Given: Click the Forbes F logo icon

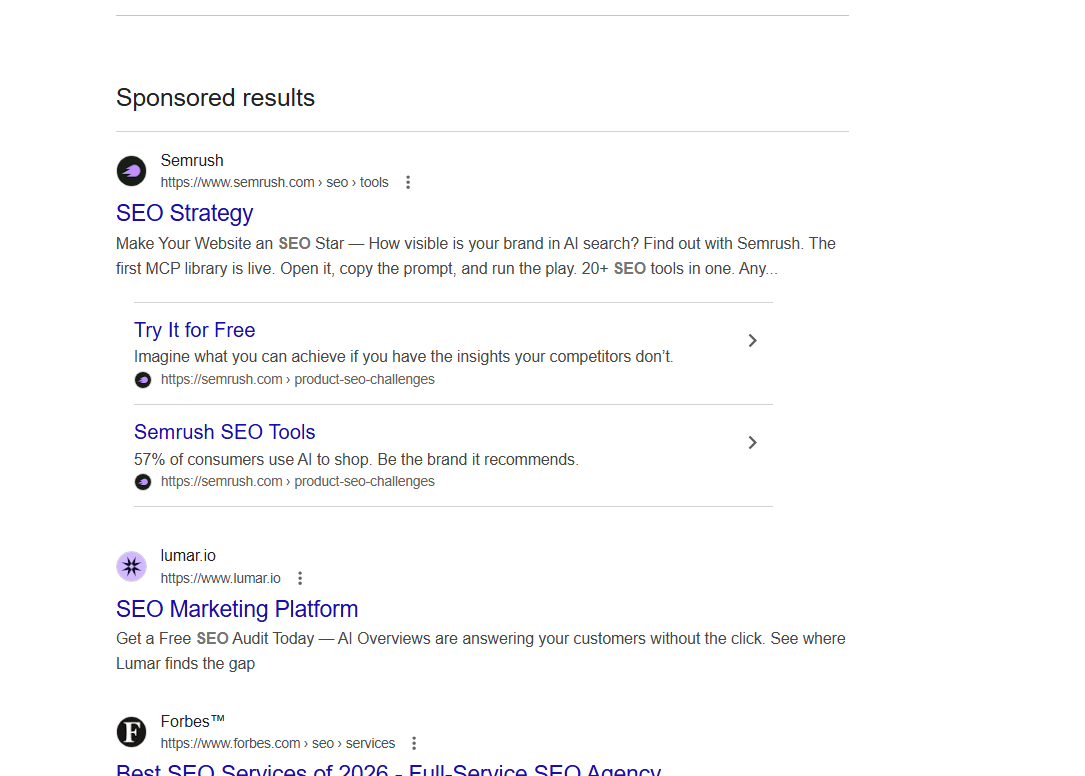Looking at the screenshot, I should [131, 732].
